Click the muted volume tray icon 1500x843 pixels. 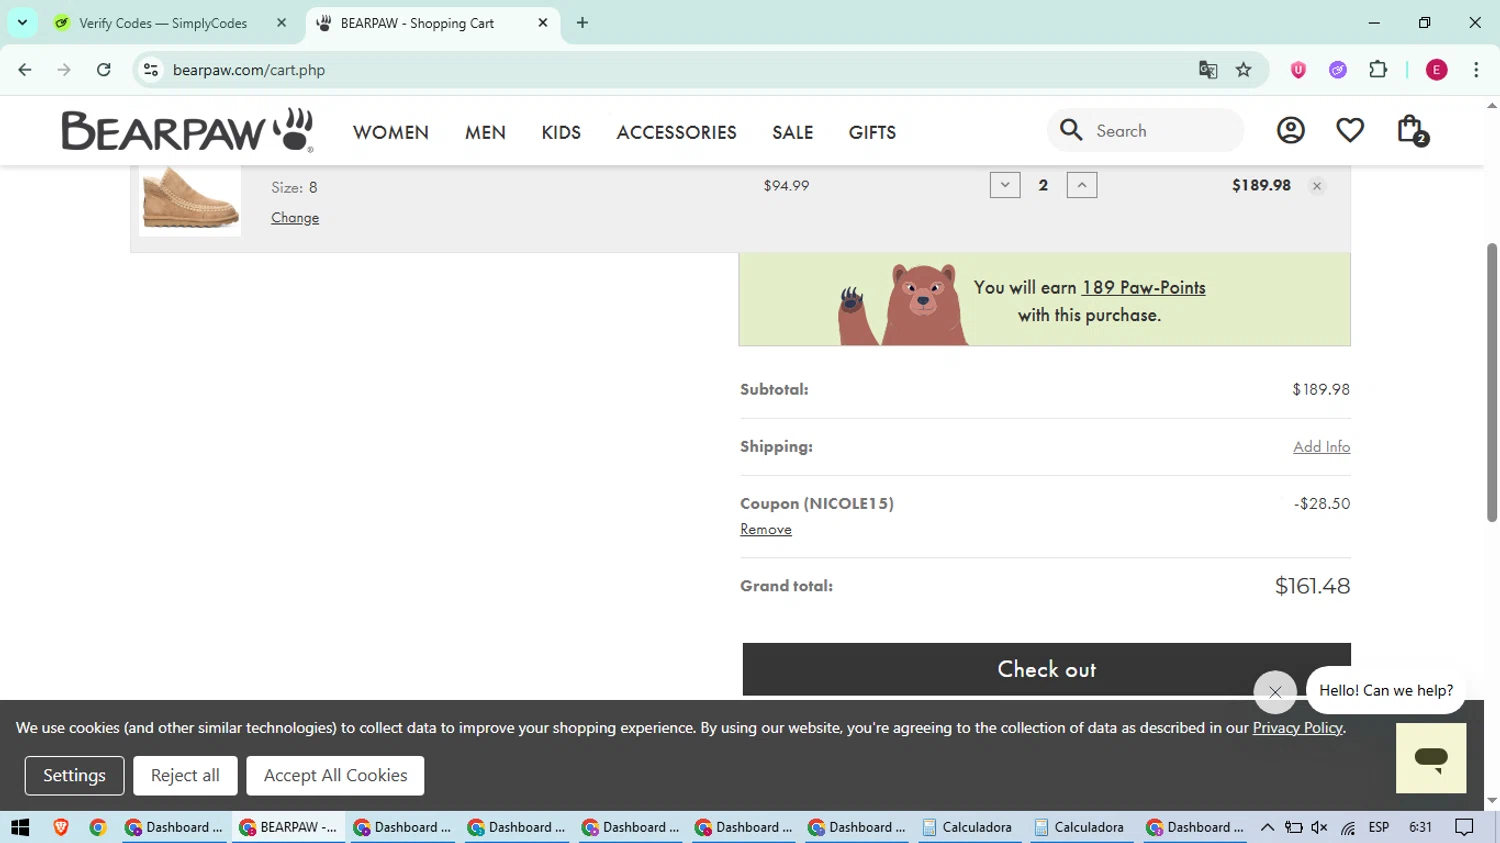(x=1319, y=827)
